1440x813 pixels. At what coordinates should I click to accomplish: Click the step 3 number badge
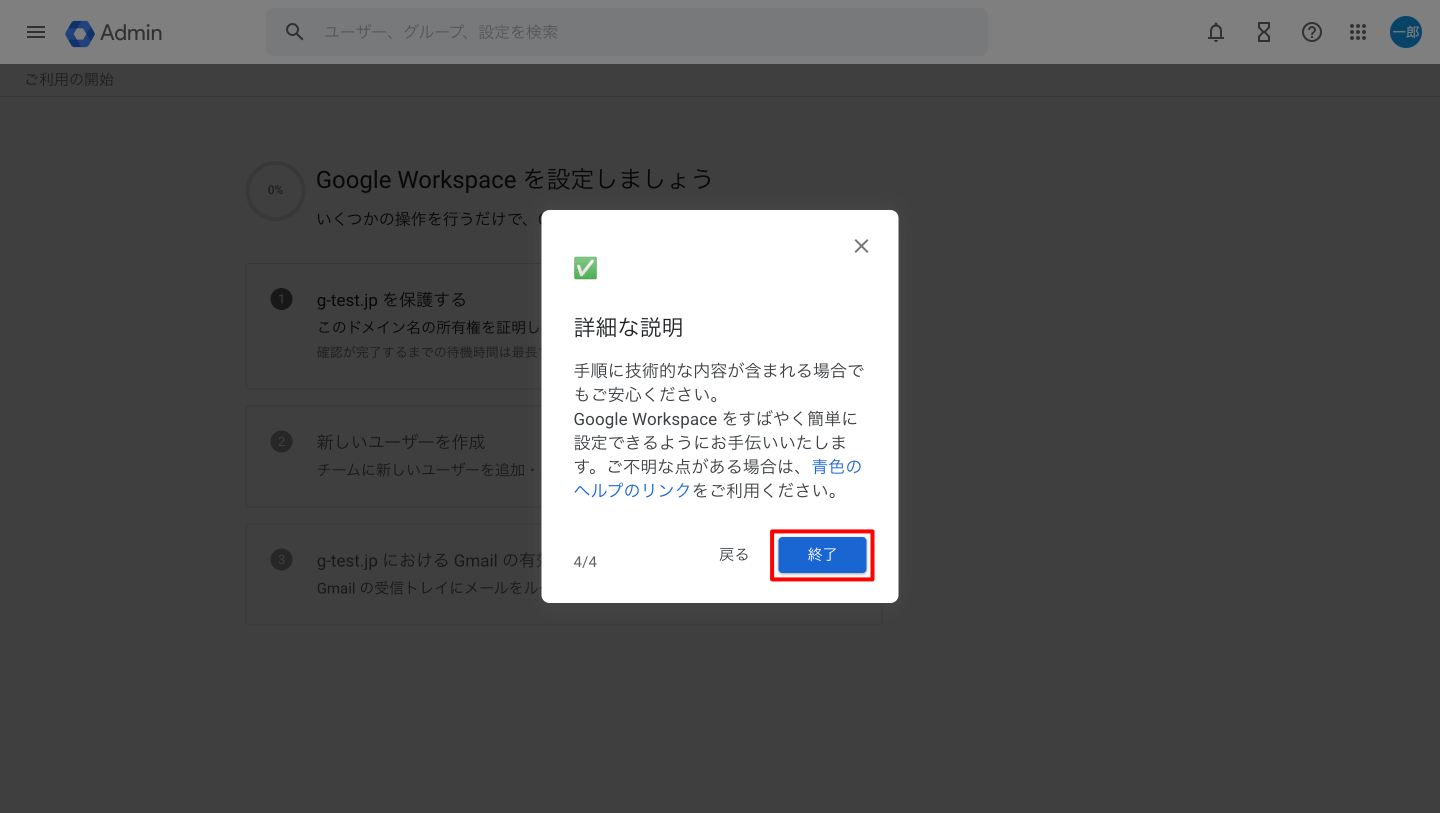pyautogui.click(x=281, y=559)
